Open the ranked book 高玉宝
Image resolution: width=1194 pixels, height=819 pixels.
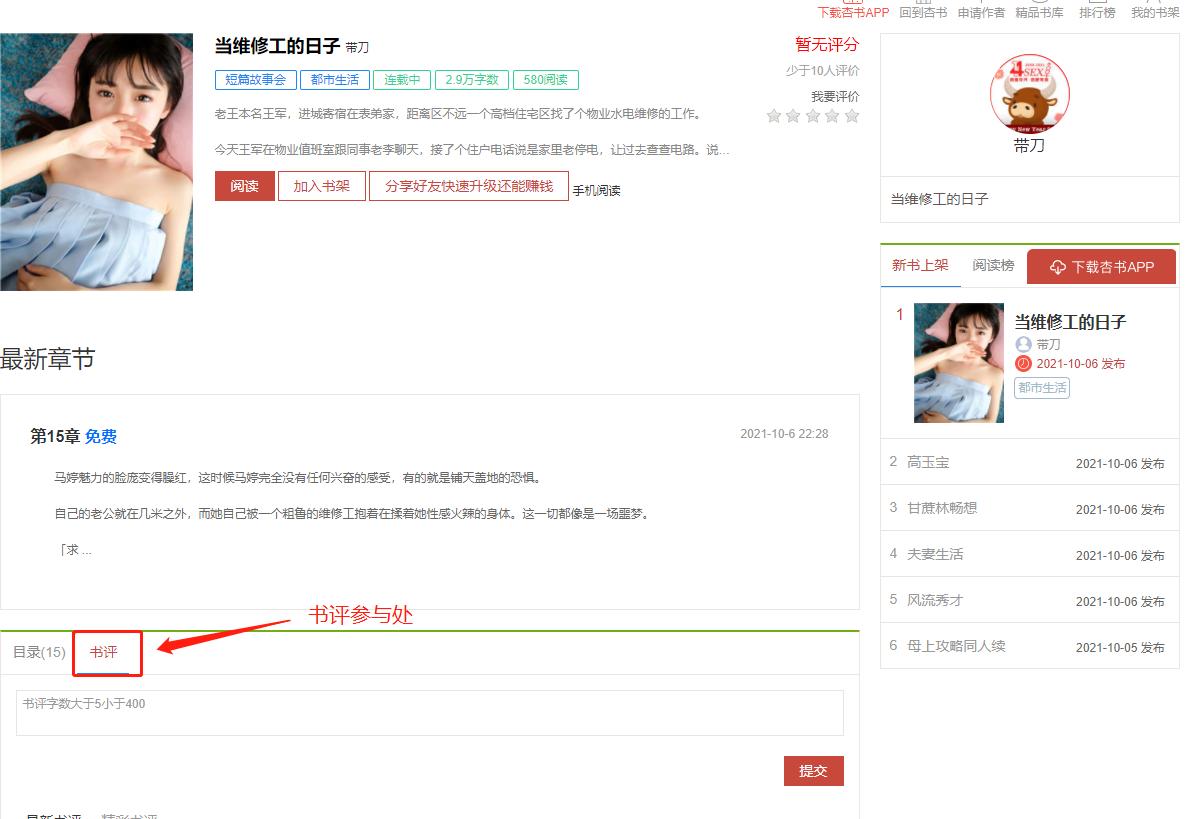[x=928, y=462]
